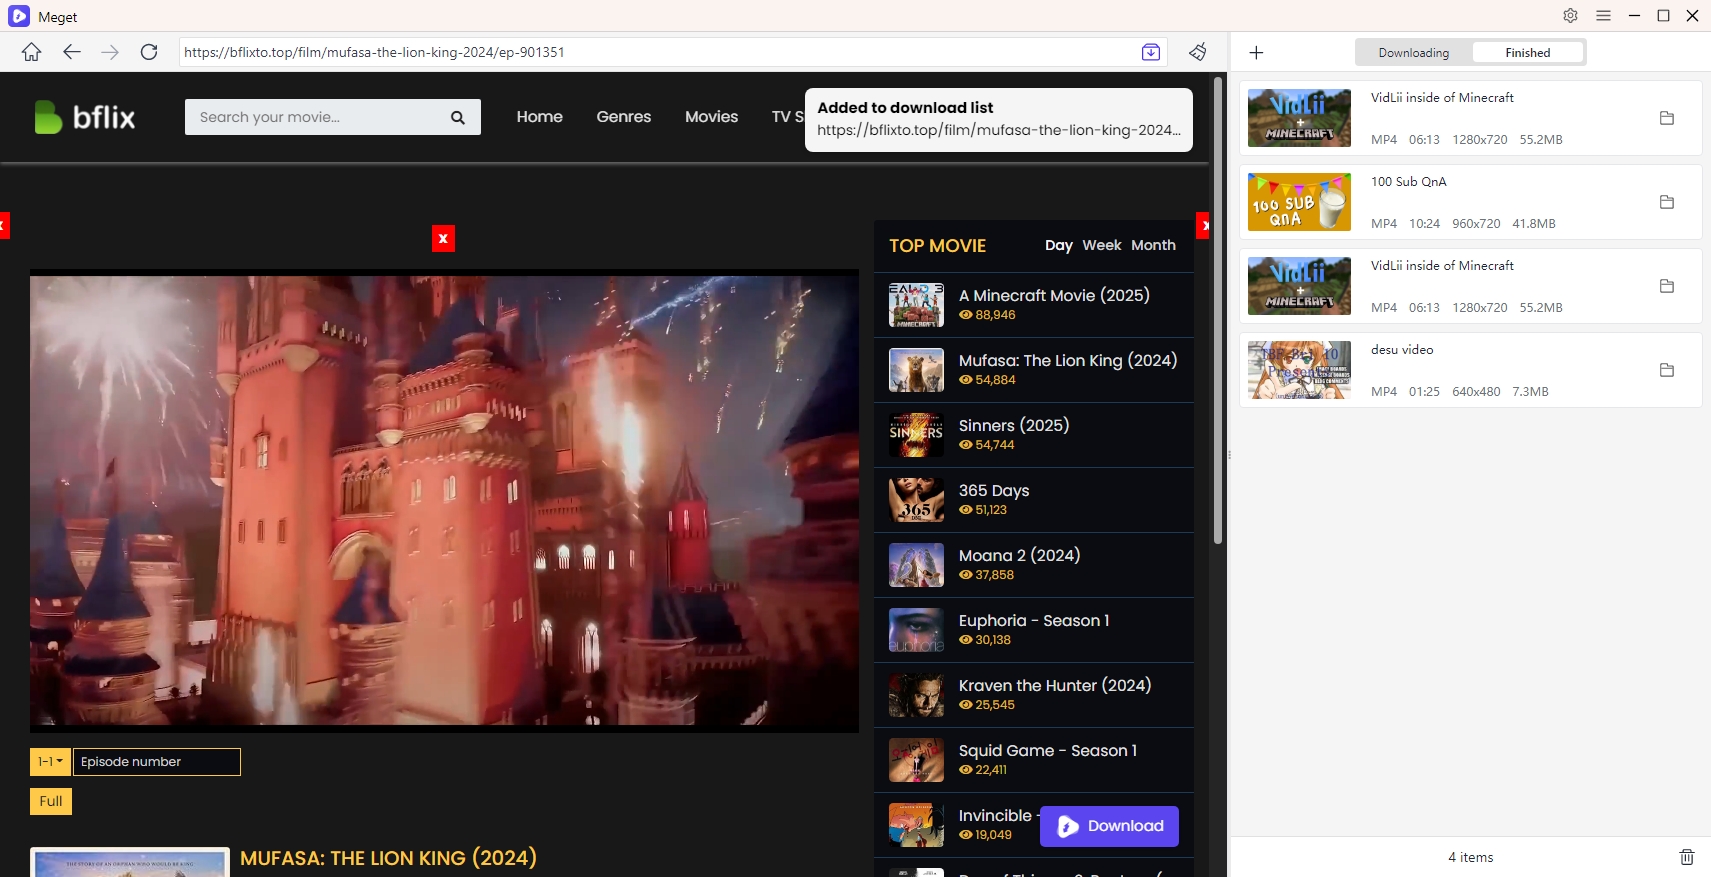This screenshot has width=1711, height=877.
Task: Open the hamburger menu in title bar
Action: point(1603,16)
